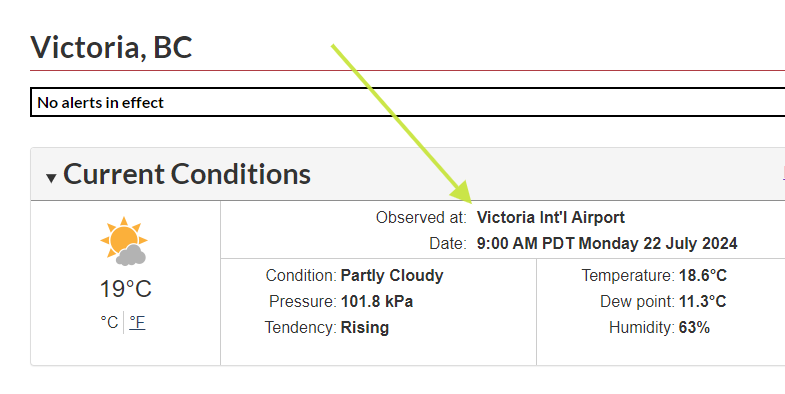Click the large 19°C temperature reading
785x394 pixels.
pyautogui.click(x=126, y=289)
